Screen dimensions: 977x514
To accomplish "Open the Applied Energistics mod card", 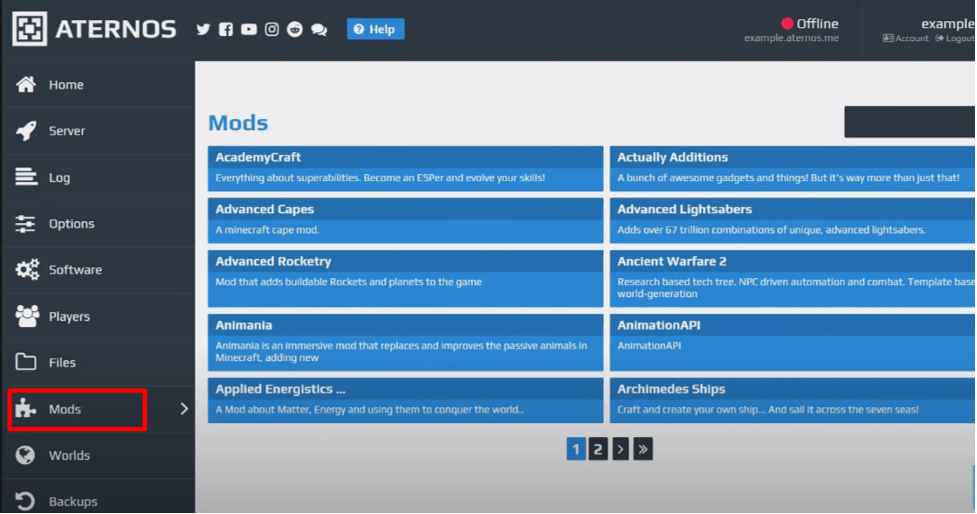I will click(x=406, y=400).
